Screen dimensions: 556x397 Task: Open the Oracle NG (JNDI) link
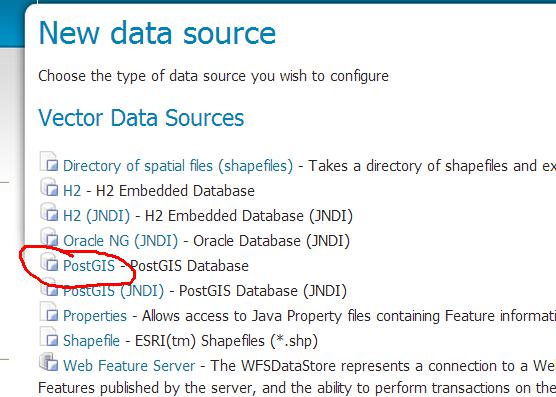[x=121, y=241]
